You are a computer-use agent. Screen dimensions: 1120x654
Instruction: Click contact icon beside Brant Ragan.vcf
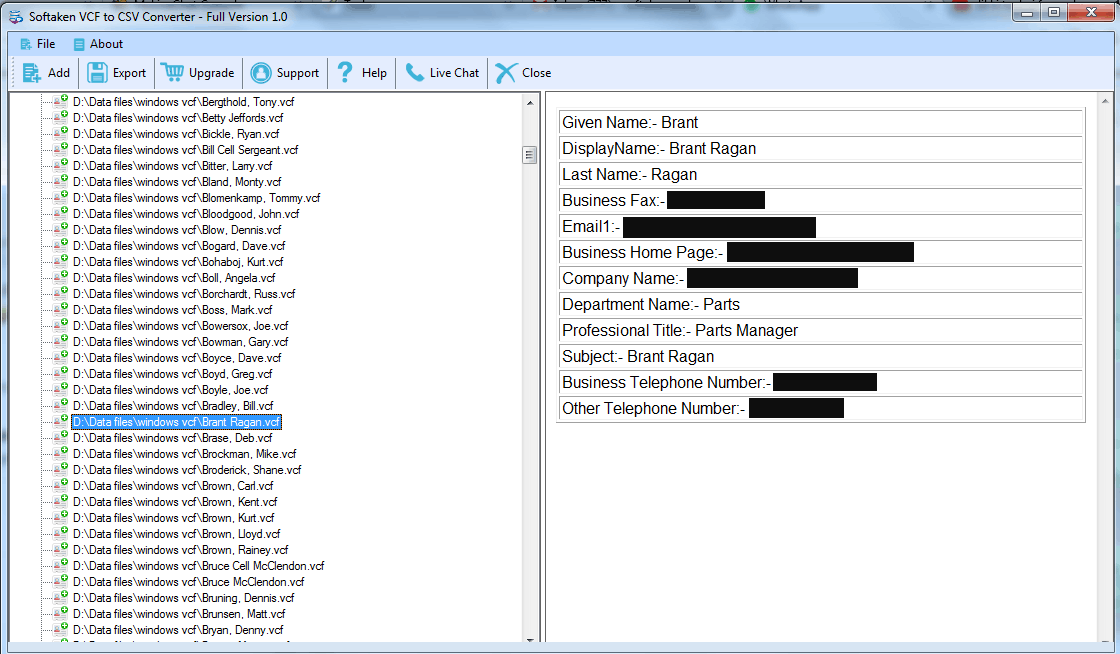[61, 421]
